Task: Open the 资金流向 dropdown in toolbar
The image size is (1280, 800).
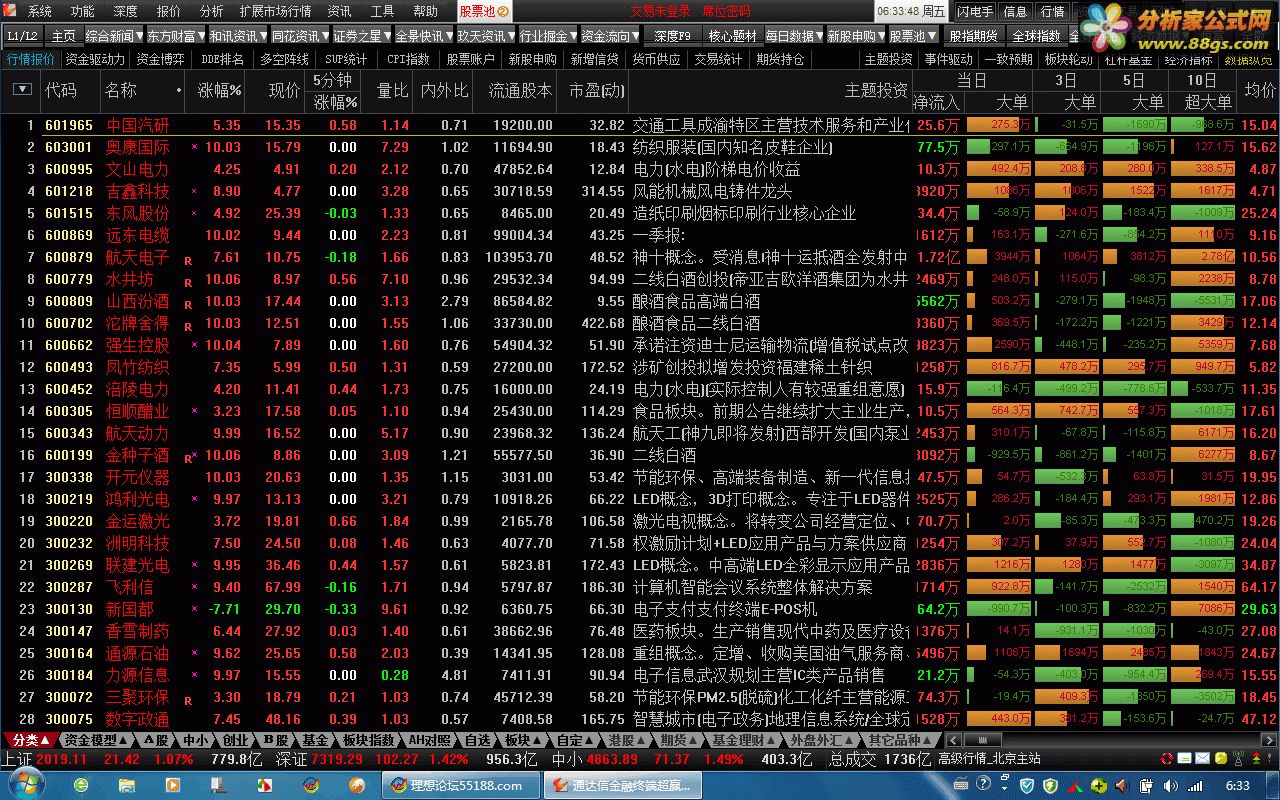Action: (609, 36)
